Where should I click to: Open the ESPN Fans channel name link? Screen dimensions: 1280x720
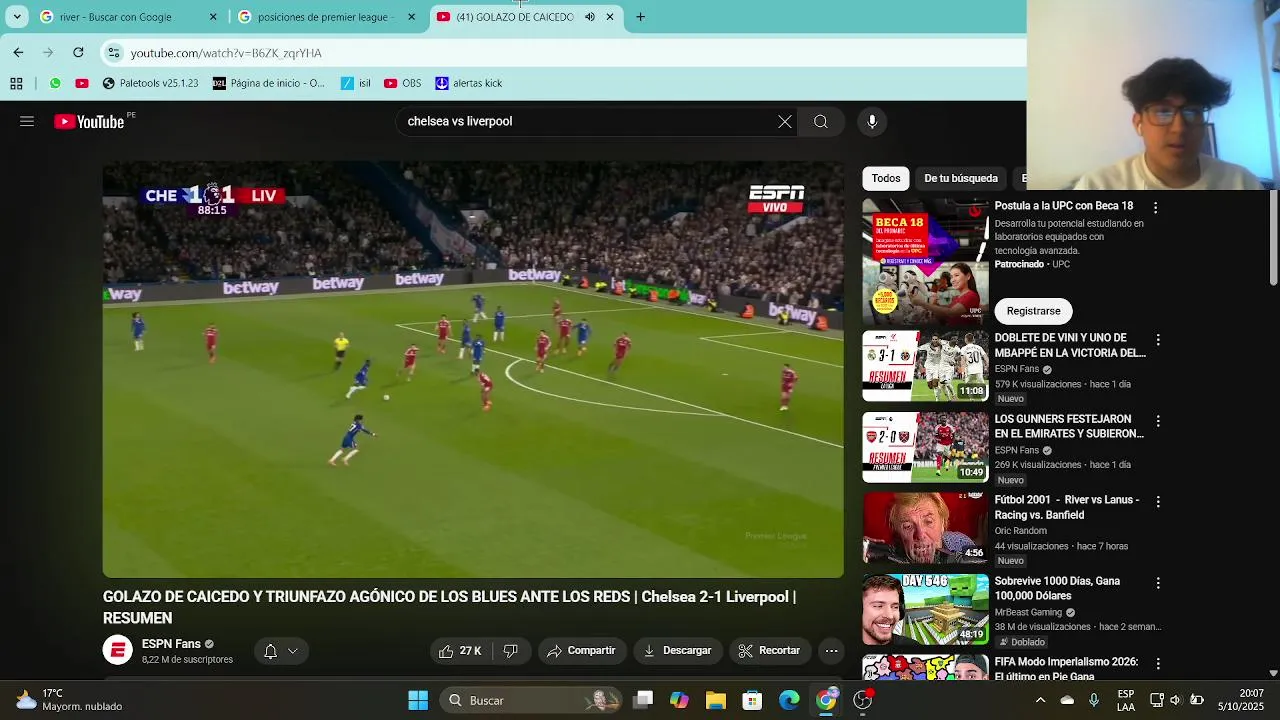171,644
